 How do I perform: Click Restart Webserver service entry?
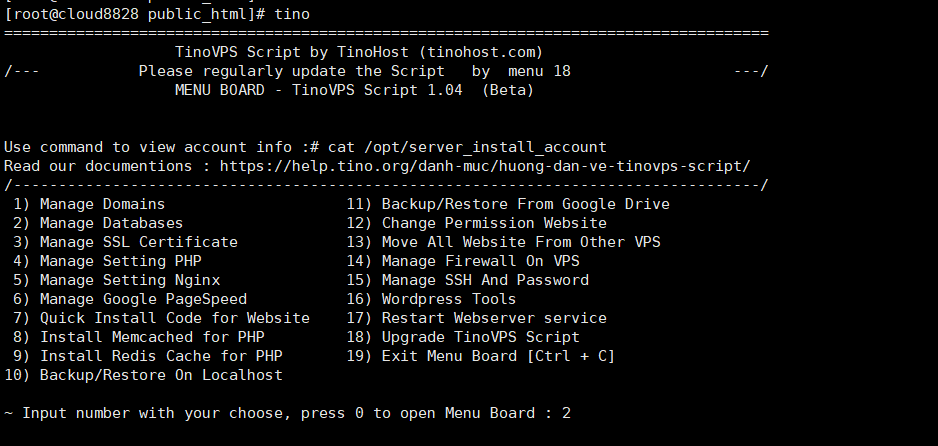[476, 319]
